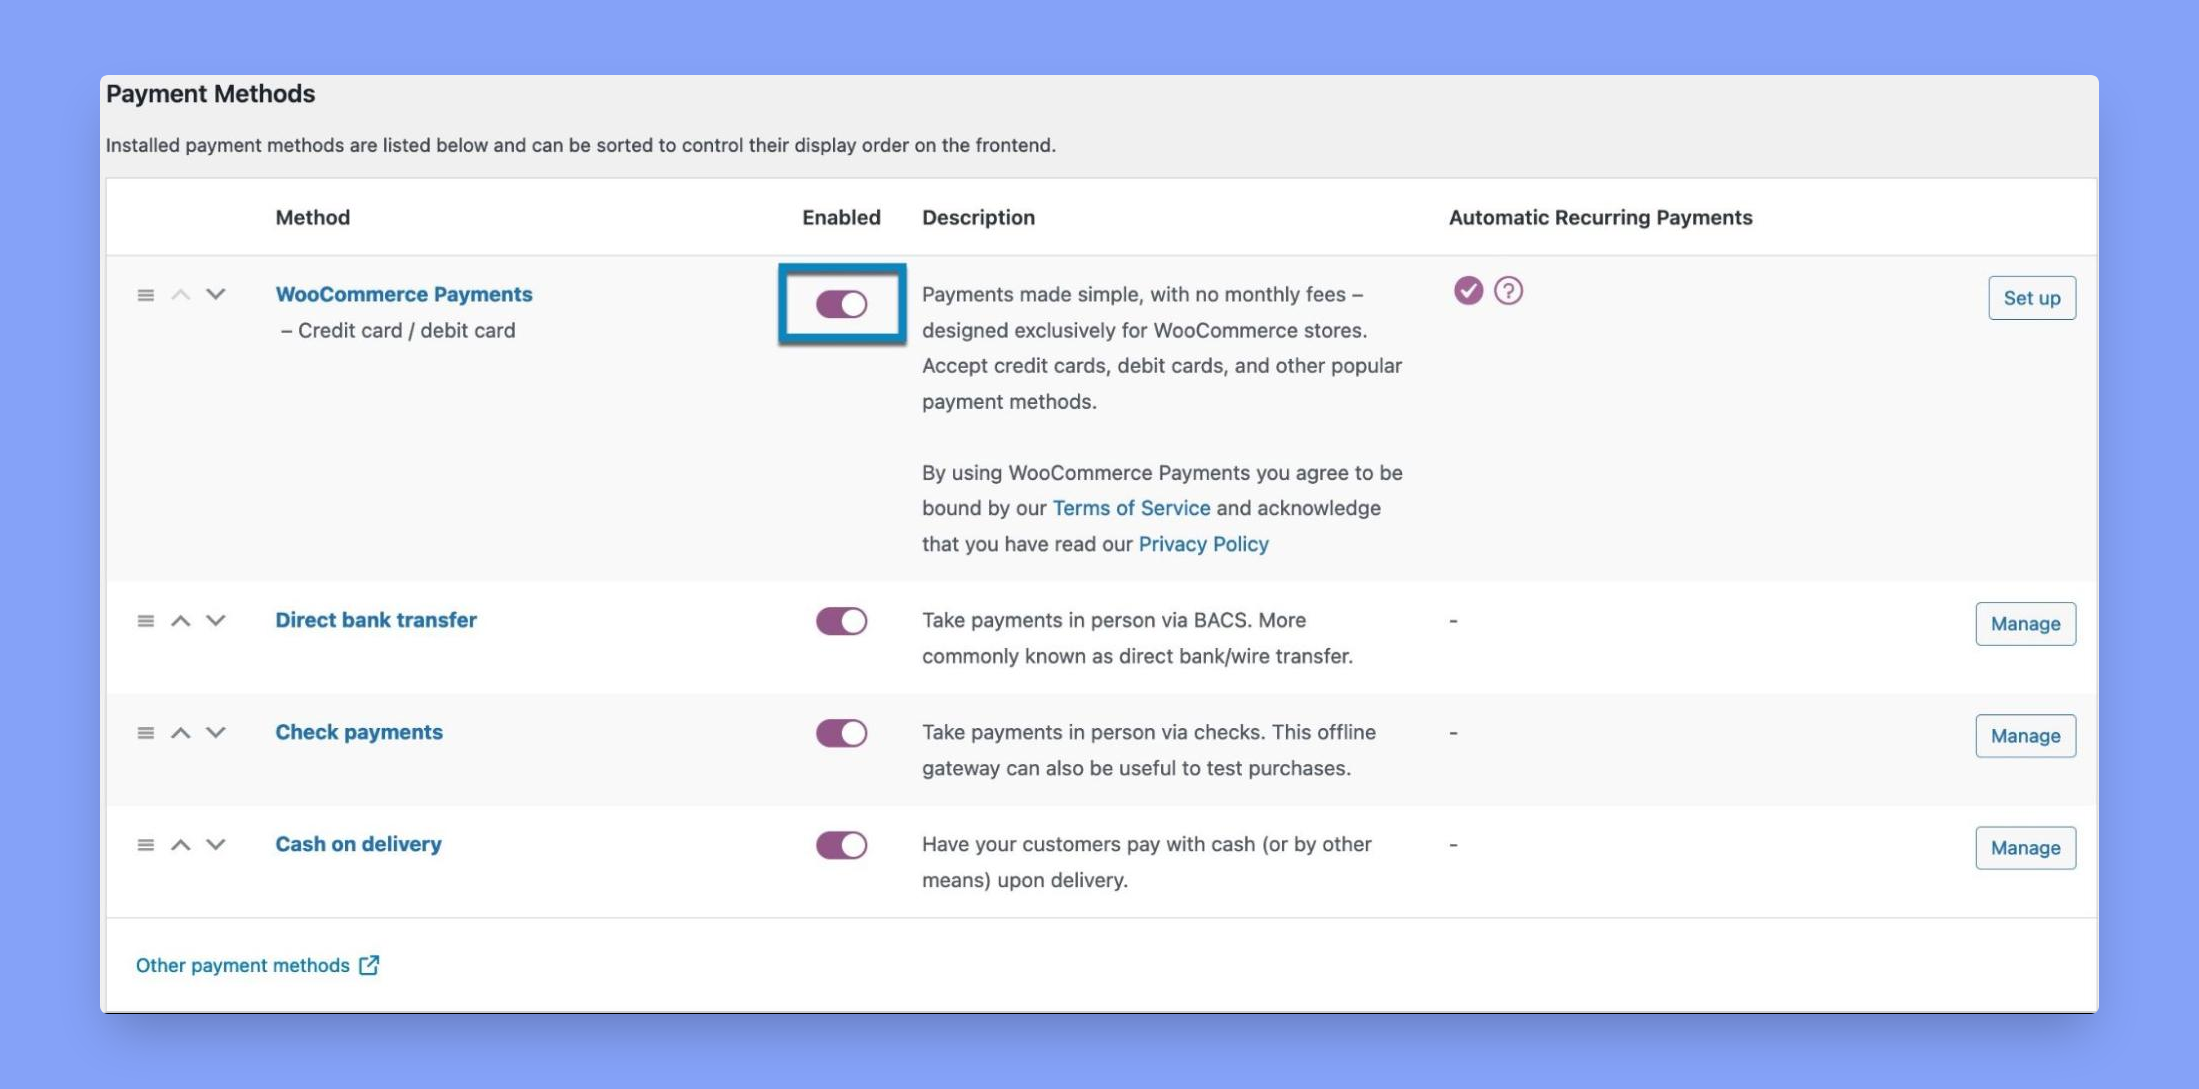The width and height of the screenshot is (2199, 1089).
Task: Click the up arrow for Direct bank transfer
Action: coord(180,621)
